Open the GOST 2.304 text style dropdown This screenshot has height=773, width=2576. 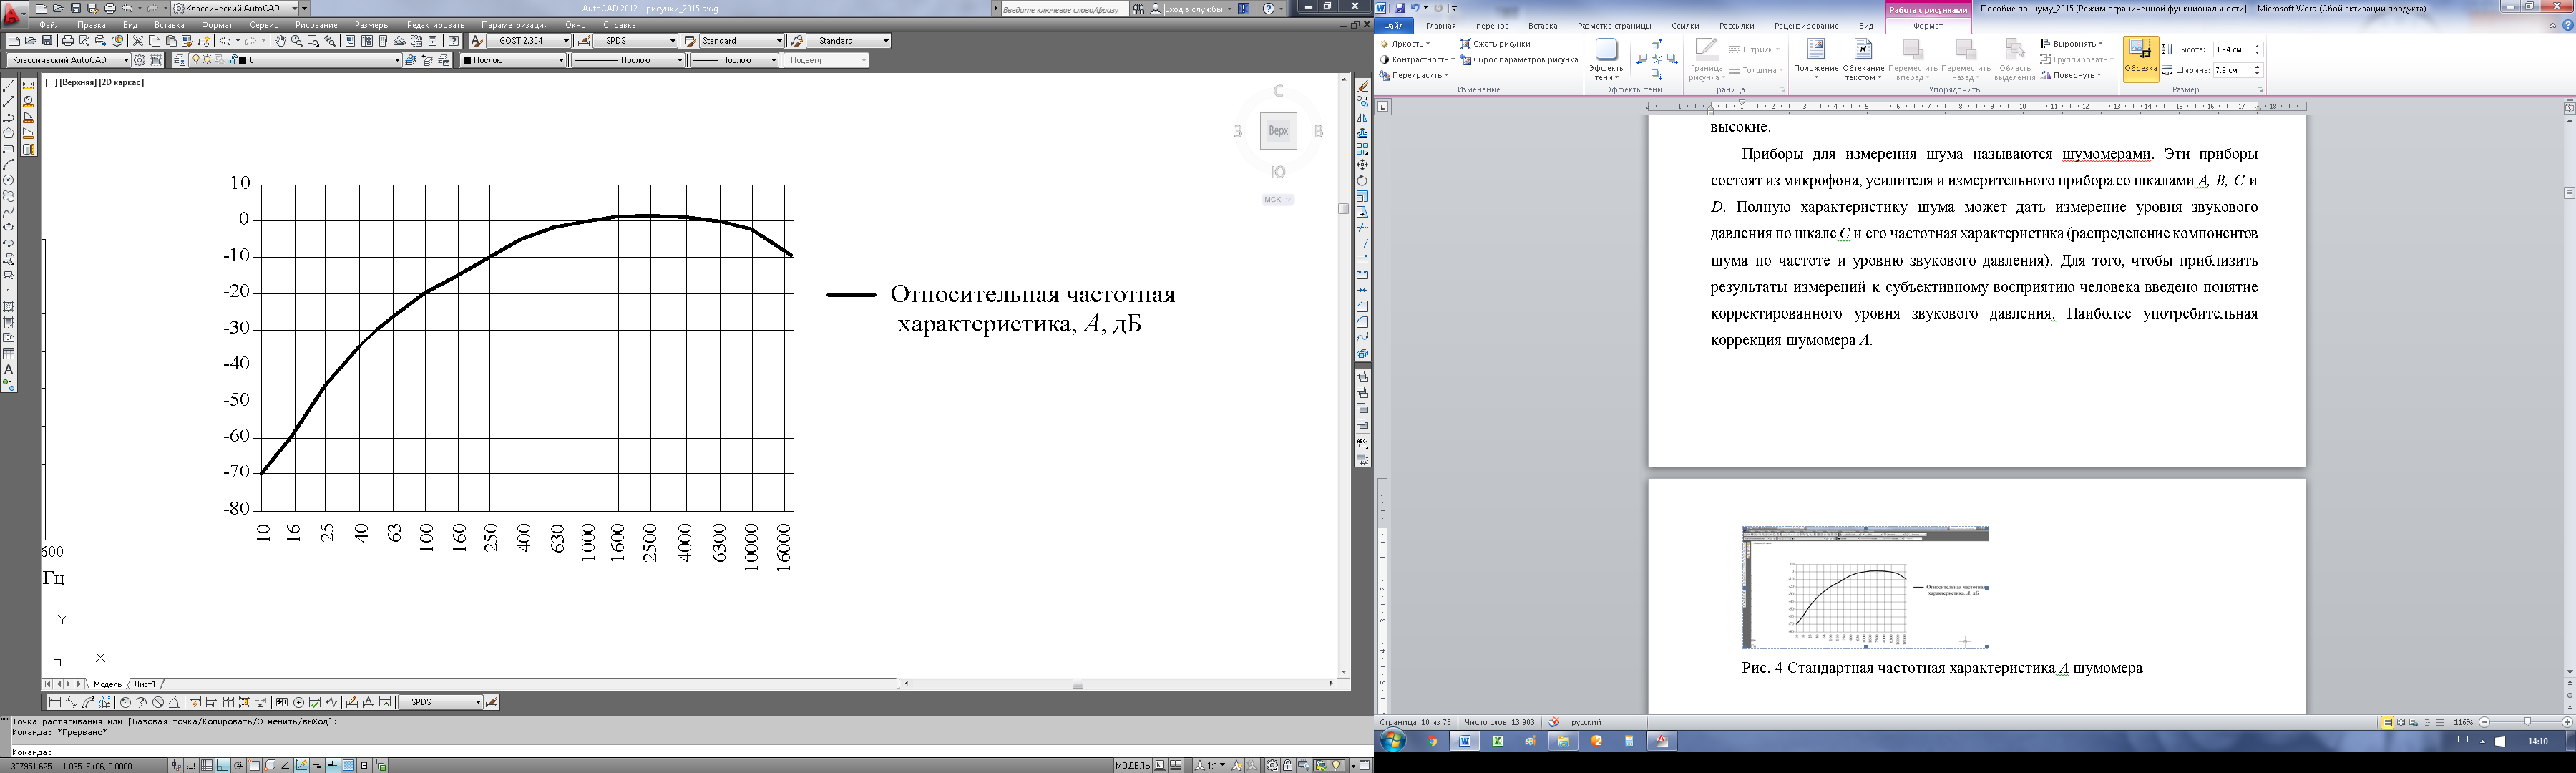coord(565,41)
